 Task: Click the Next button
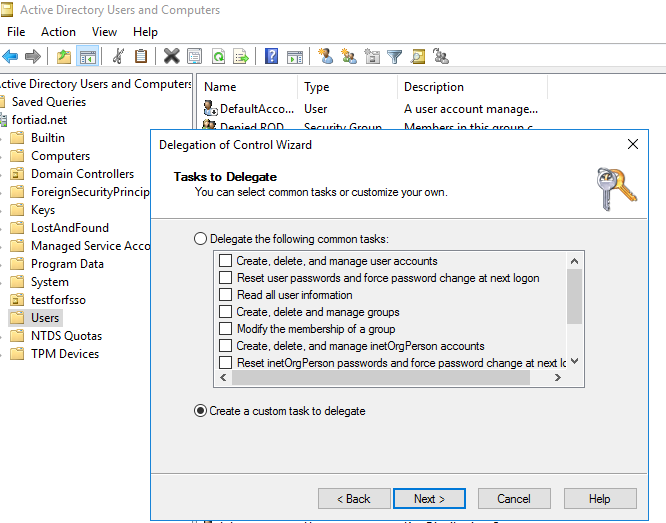click(430, 499)
